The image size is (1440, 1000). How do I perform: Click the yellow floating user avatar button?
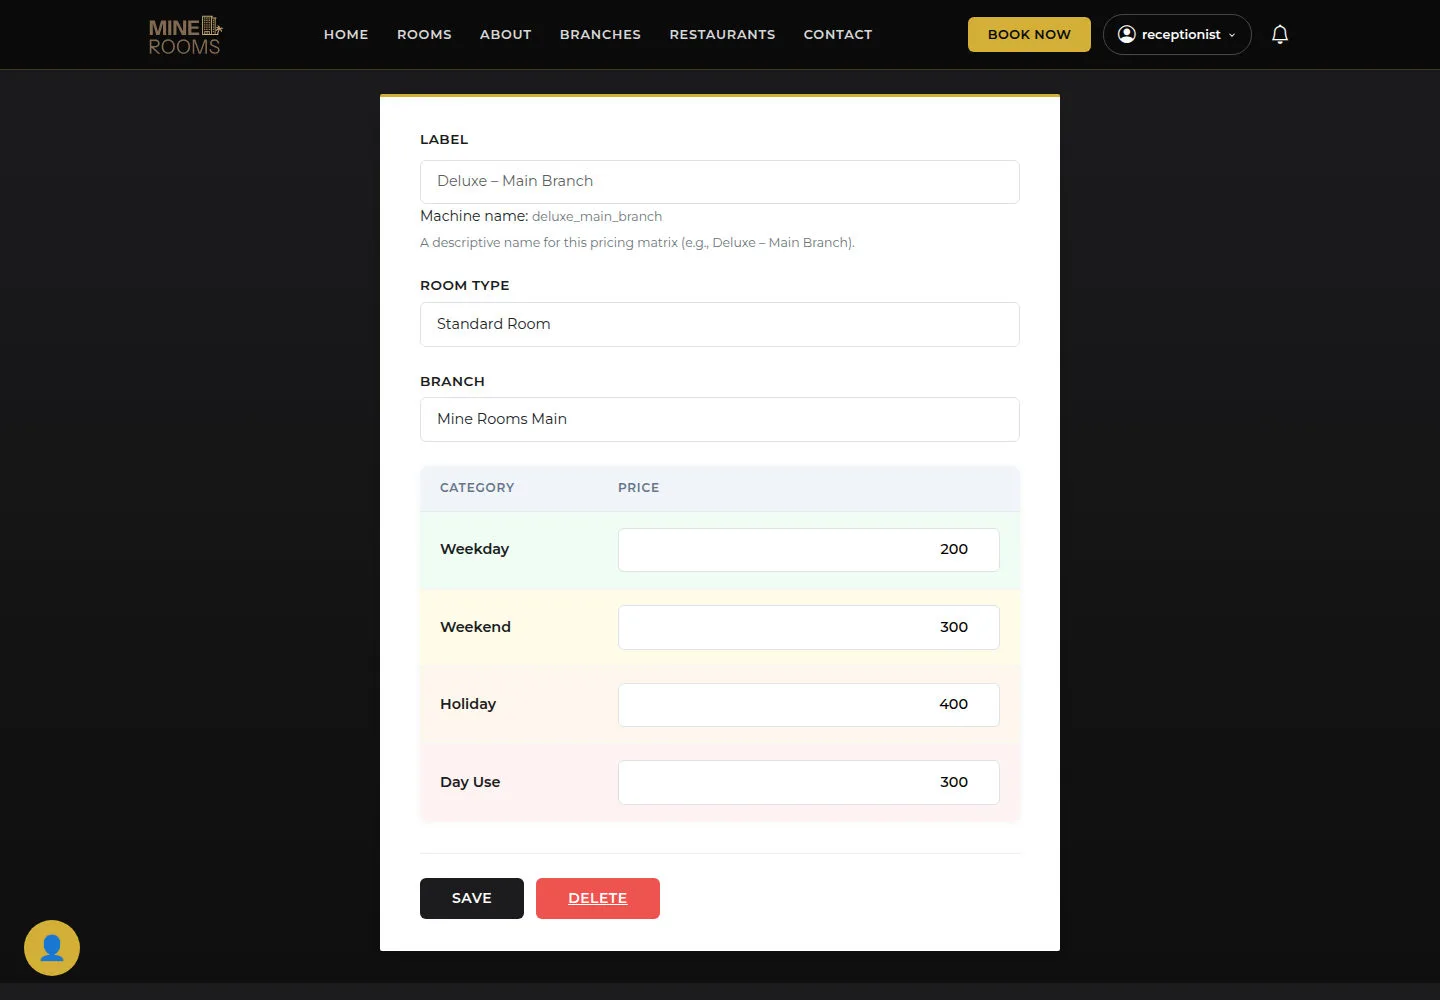(52, 948)
